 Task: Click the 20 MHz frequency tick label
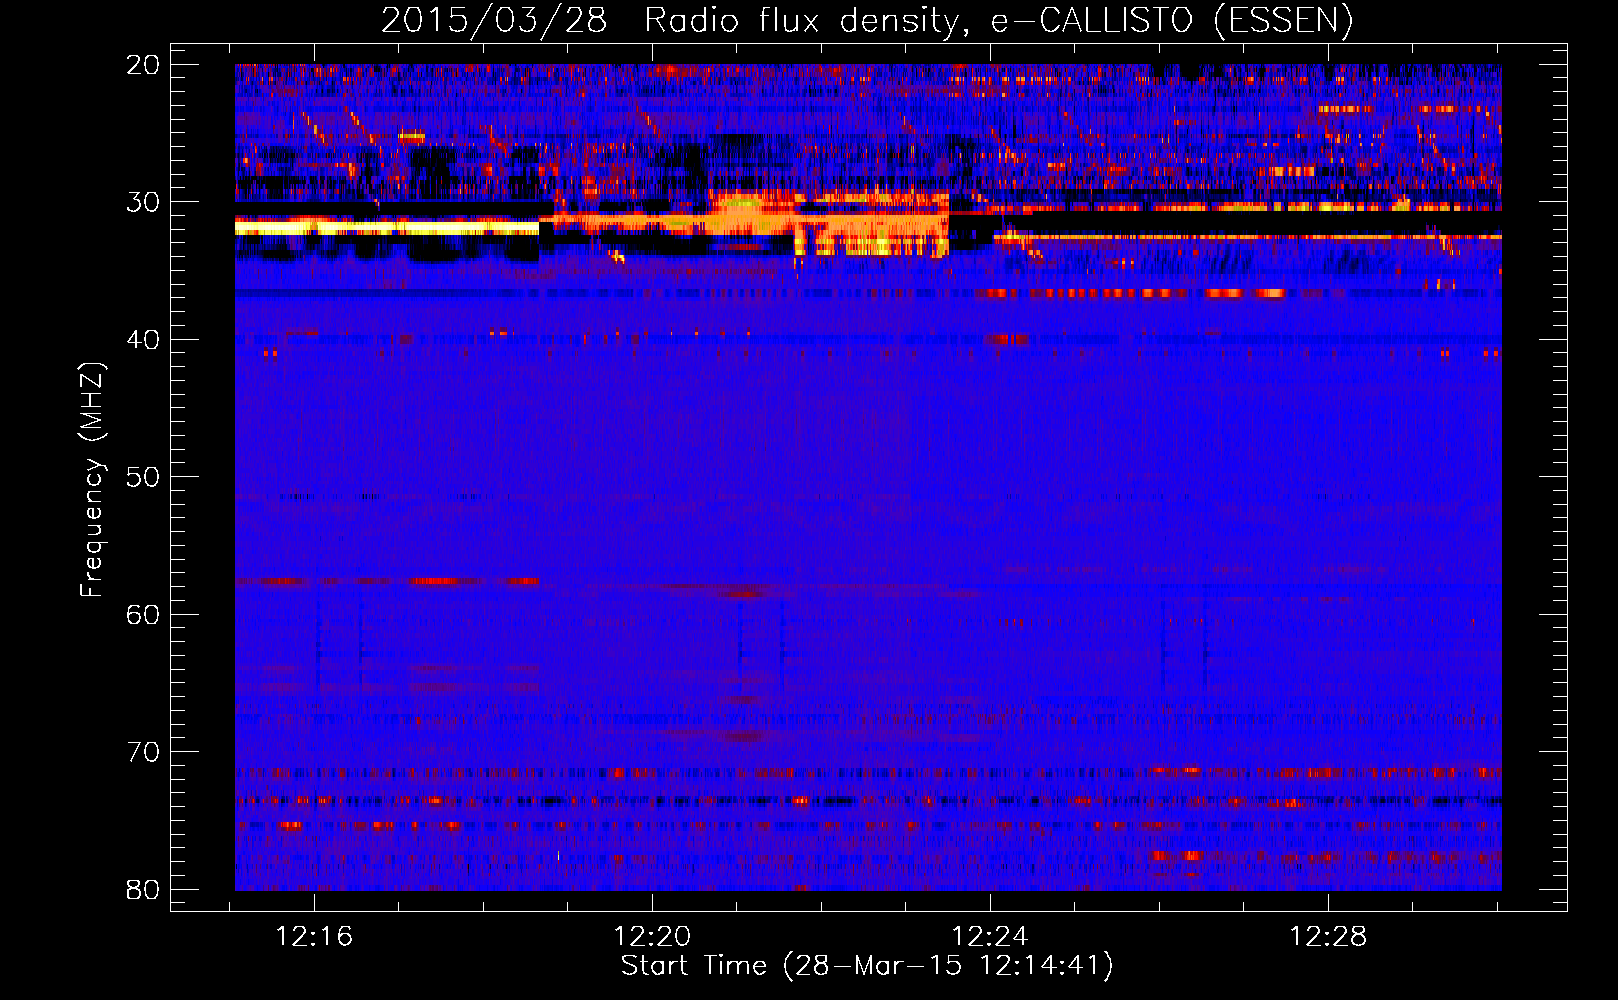click(143, 65)
